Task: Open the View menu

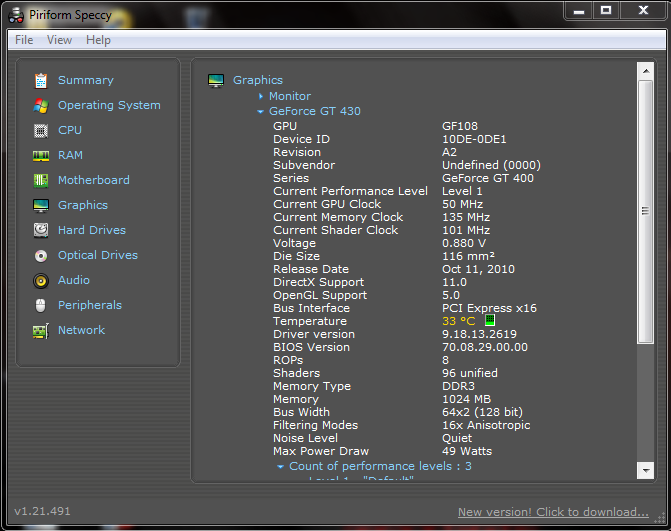Action: click(x=59, y=40)
